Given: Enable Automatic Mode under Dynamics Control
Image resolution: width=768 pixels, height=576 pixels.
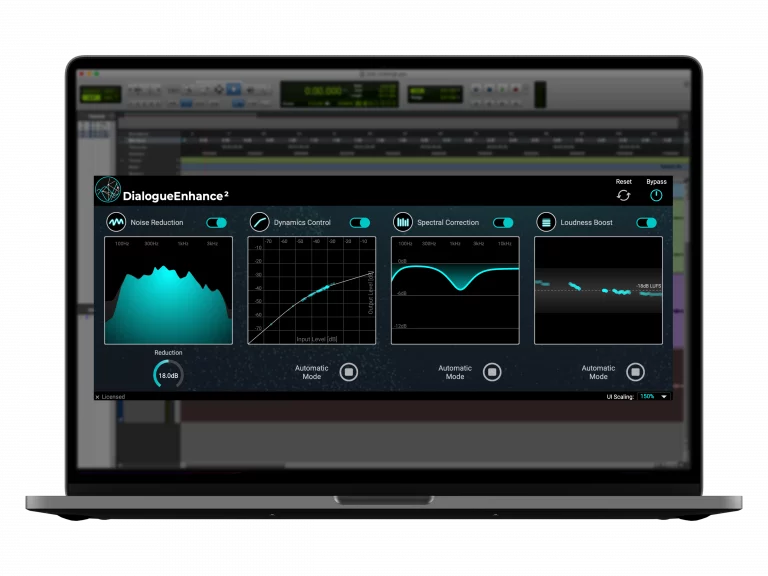Looking at the screenshot, I should pyautogui.click(x=349, y=372).
